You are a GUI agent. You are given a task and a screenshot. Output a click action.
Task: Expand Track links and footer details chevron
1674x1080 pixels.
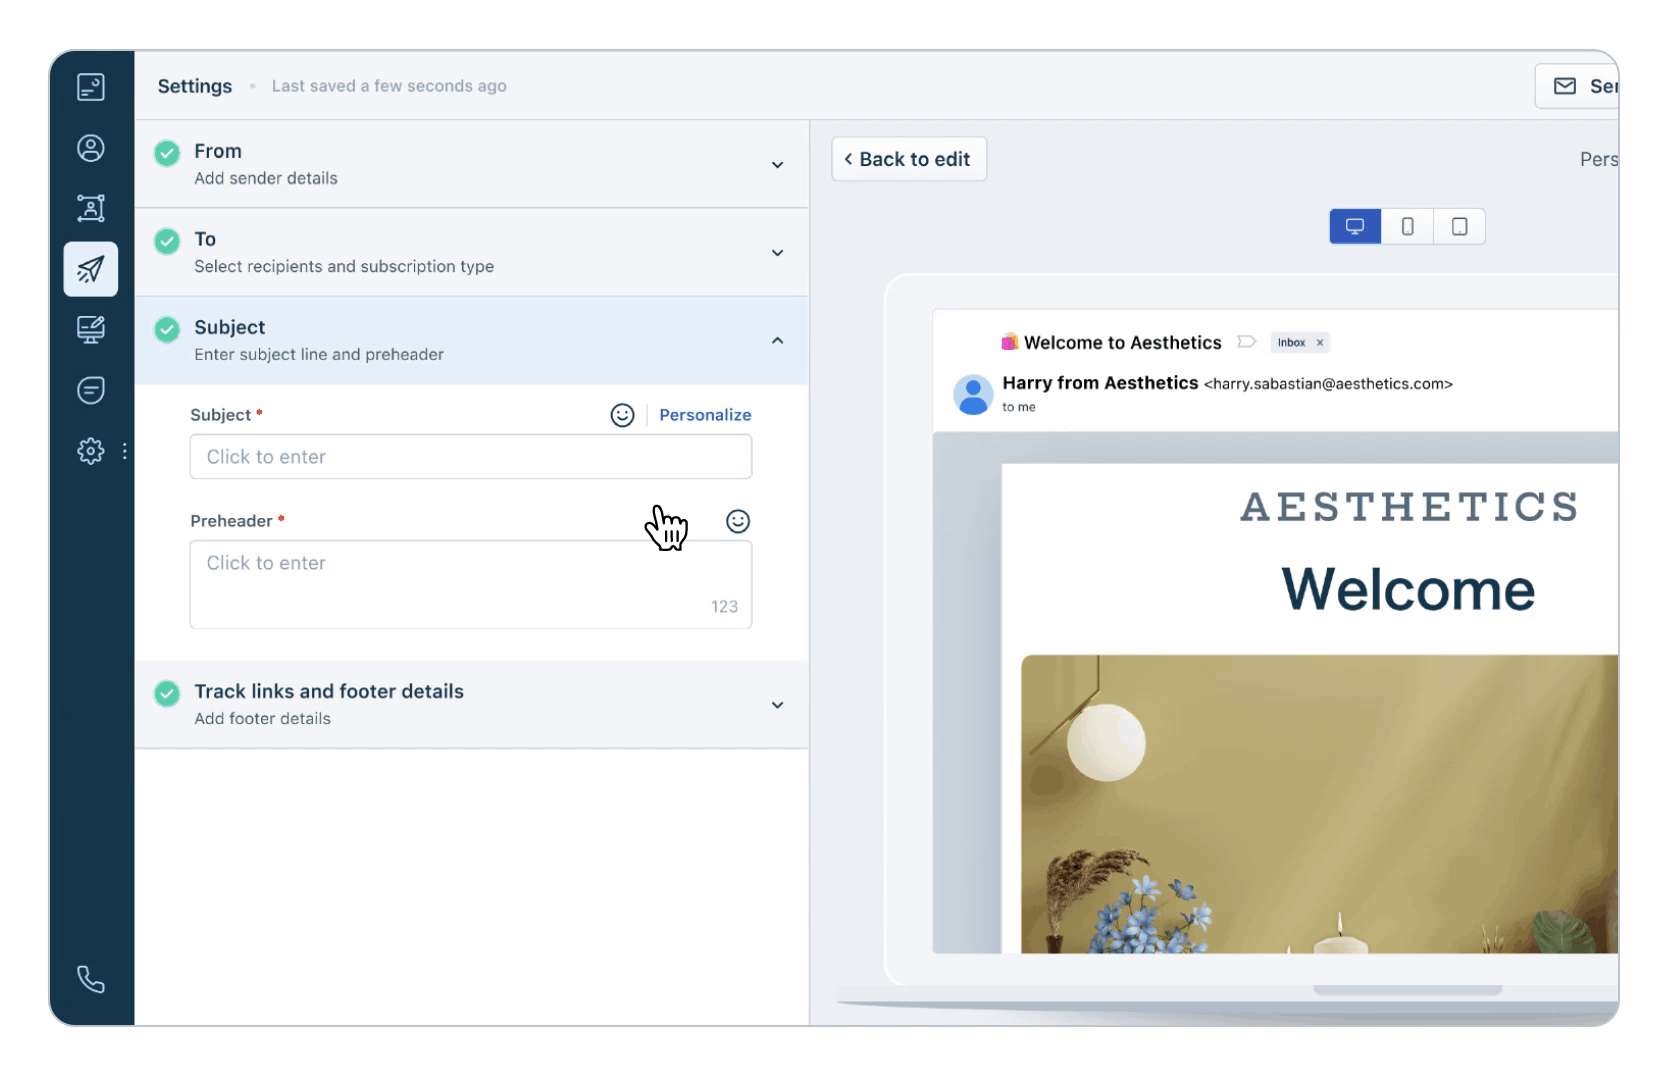pyautogui.click(x=777, y=705)
